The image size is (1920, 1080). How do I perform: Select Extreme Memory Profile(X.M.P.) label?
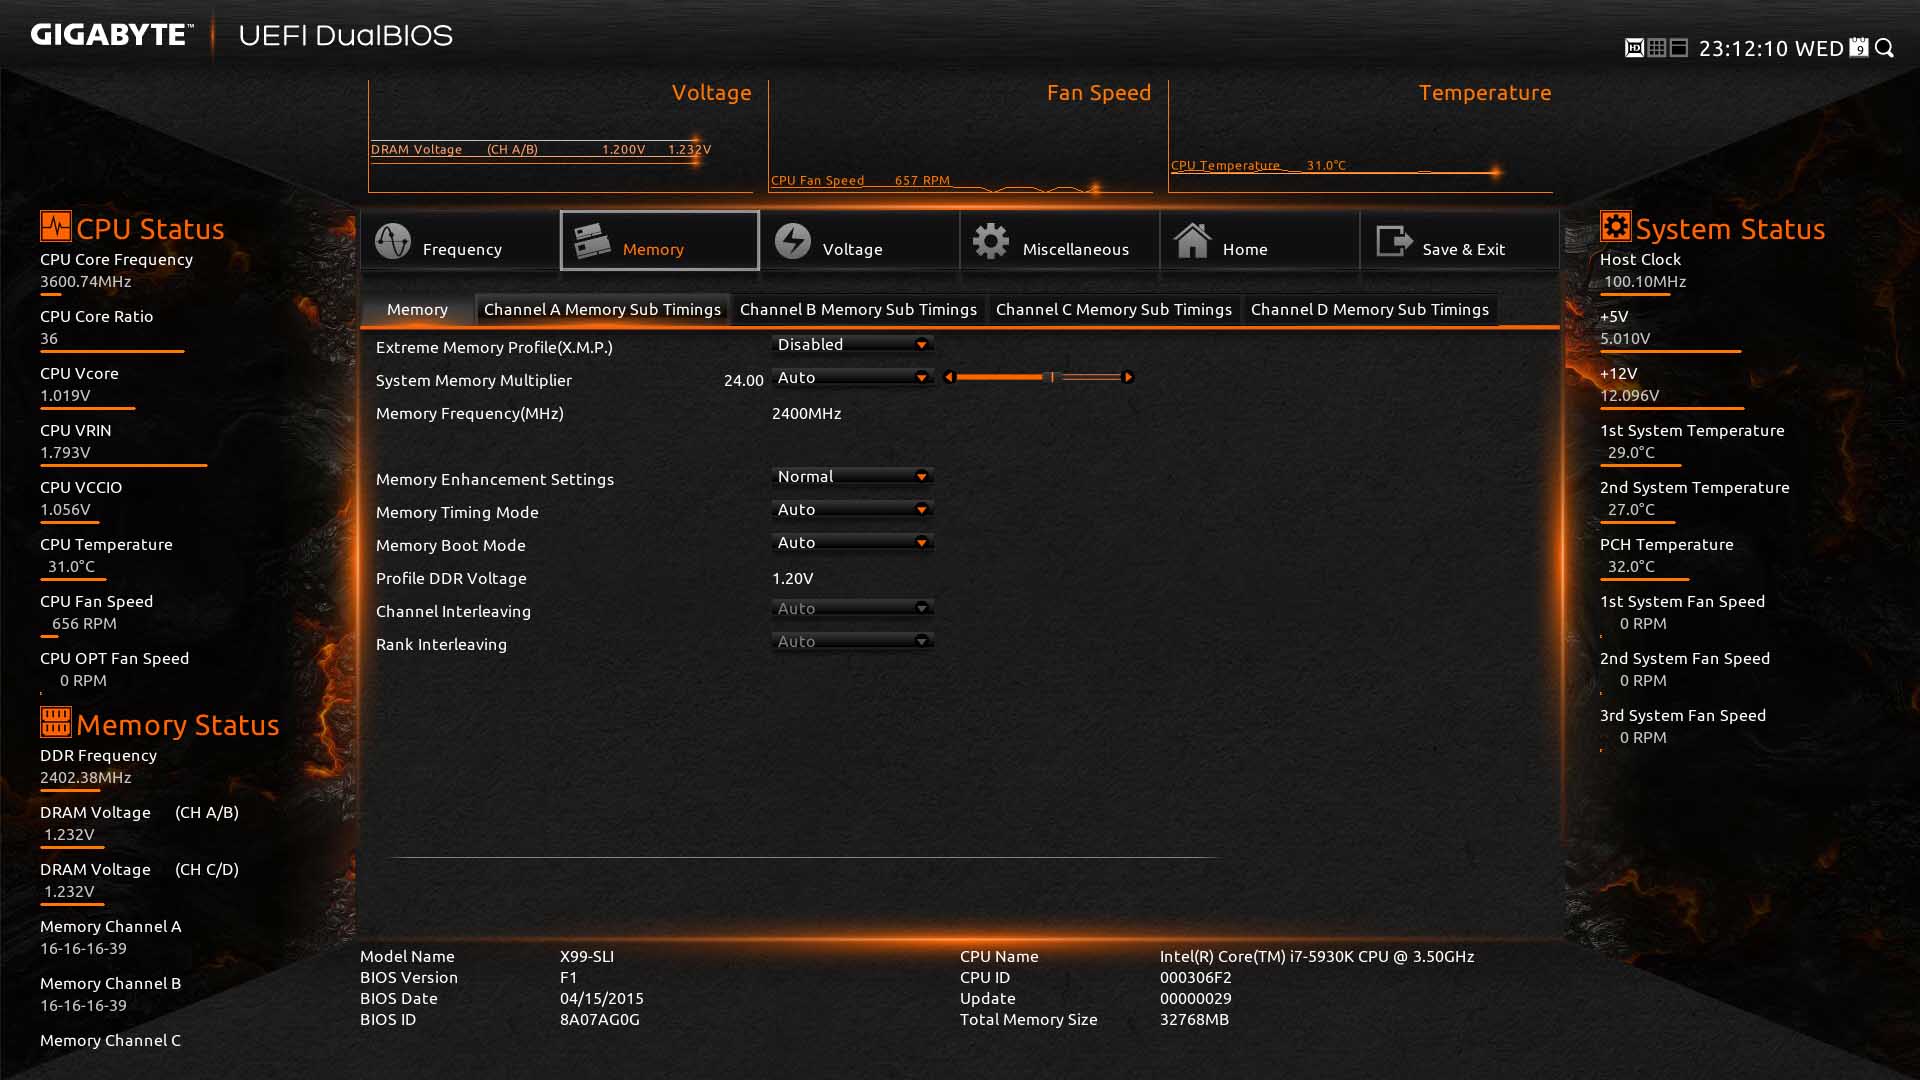click(x=494, y=347)
